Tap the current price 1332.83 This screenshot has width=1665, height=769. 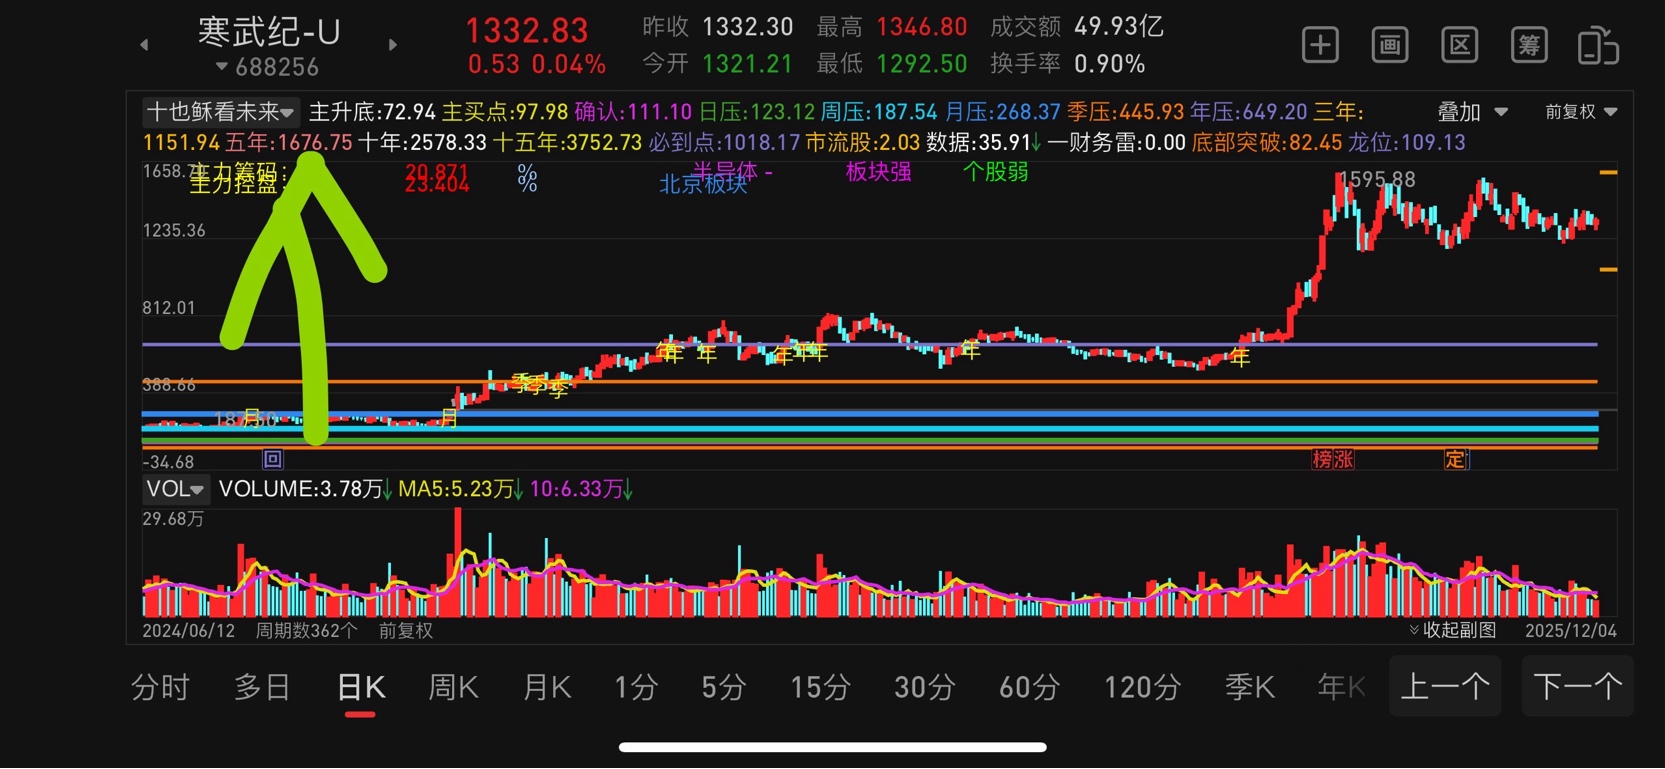pyautogui.click(x=527, y=30)
